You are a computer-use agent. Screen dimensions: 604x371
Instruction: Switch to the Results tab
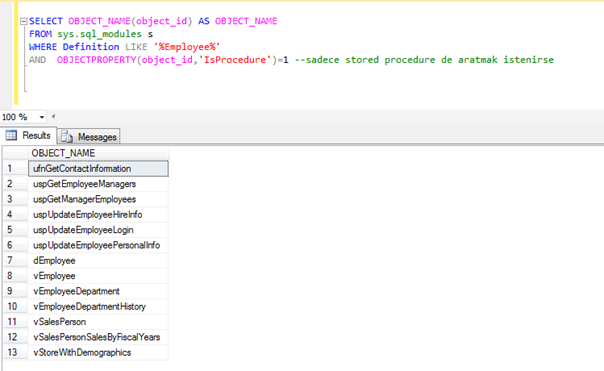pyautogui.click(x=29, y=136)
